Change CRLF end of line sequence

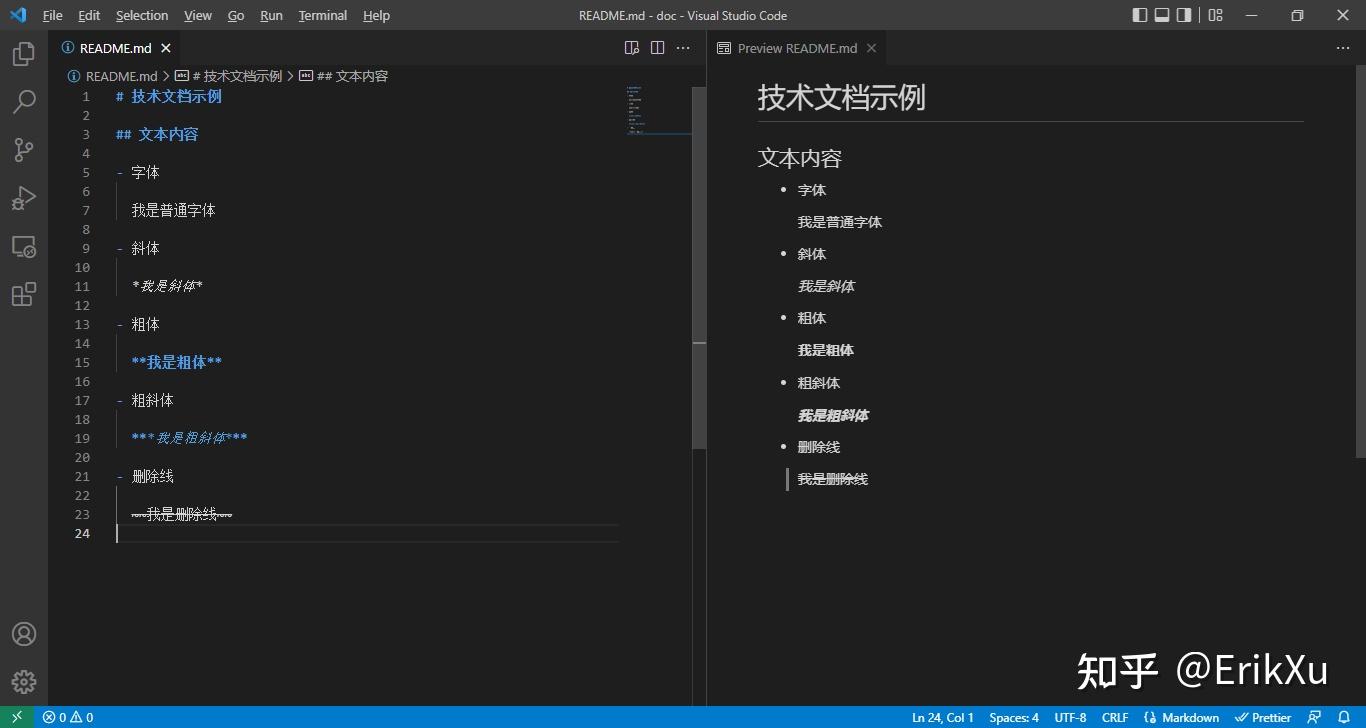(x=1115, y=717)
